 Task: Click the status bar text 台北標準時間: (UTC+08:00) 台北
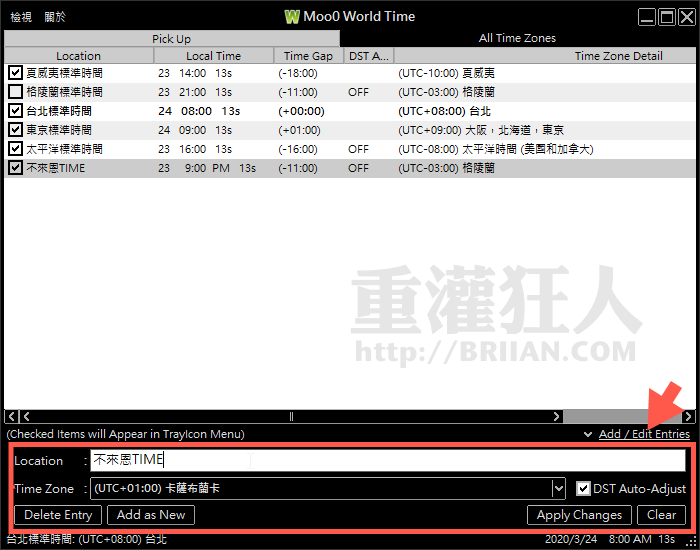click(87, 539)
